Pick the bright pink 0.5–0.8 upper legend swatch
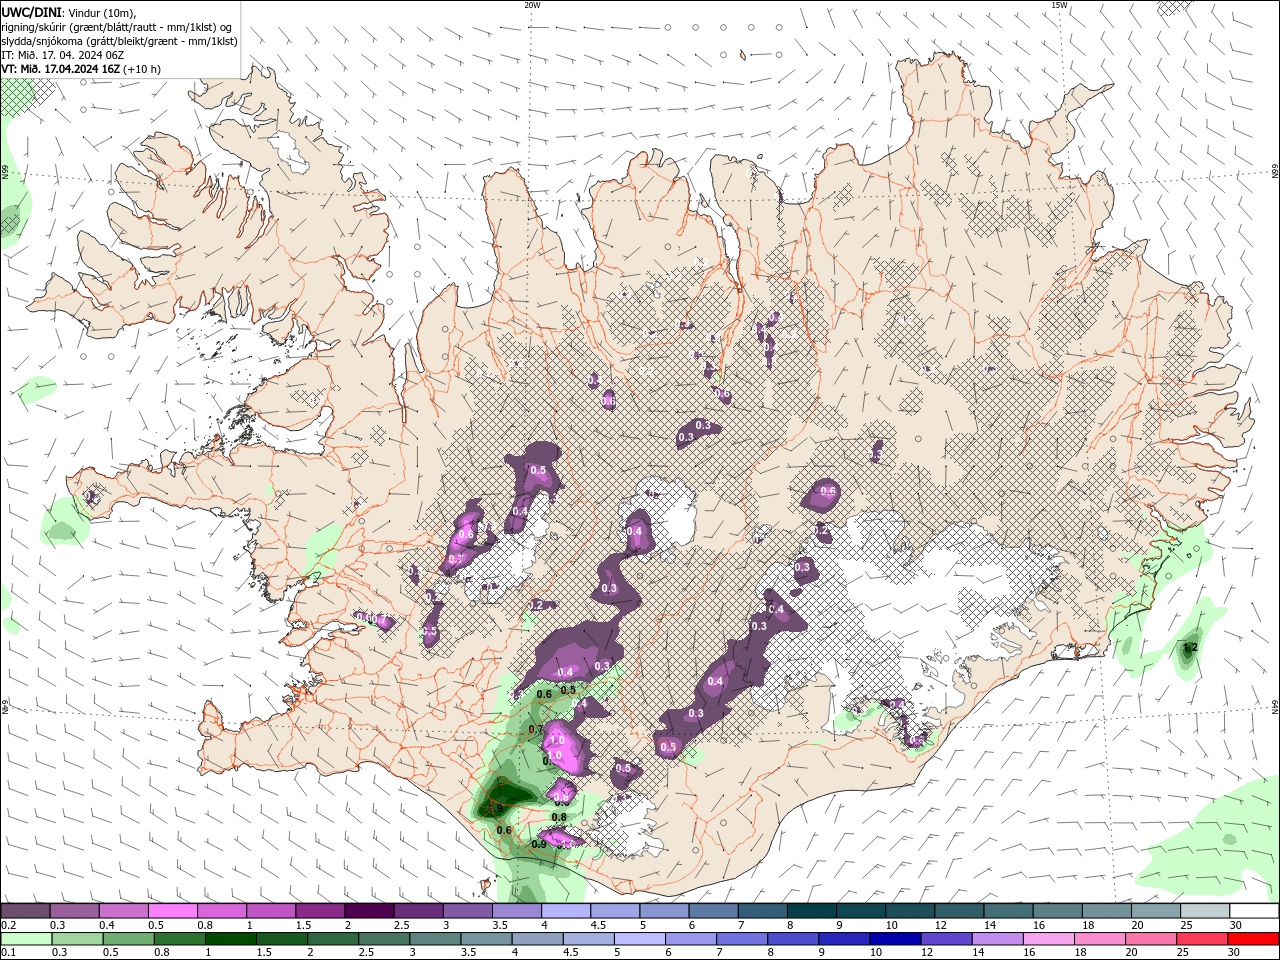This screenshot has height=960, width=1280. tap(172, 911)
